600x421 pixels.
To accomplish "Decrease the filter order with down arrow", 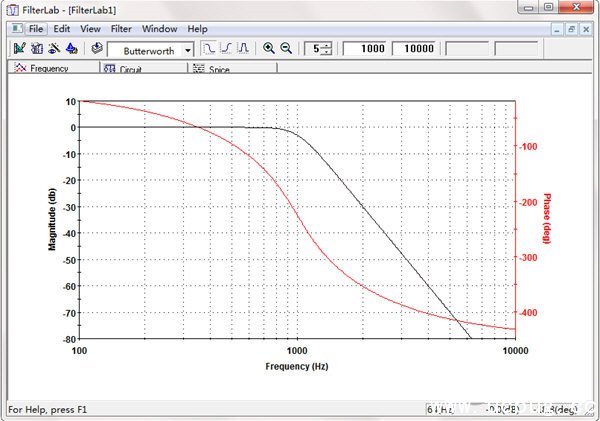I will (326, 53).
